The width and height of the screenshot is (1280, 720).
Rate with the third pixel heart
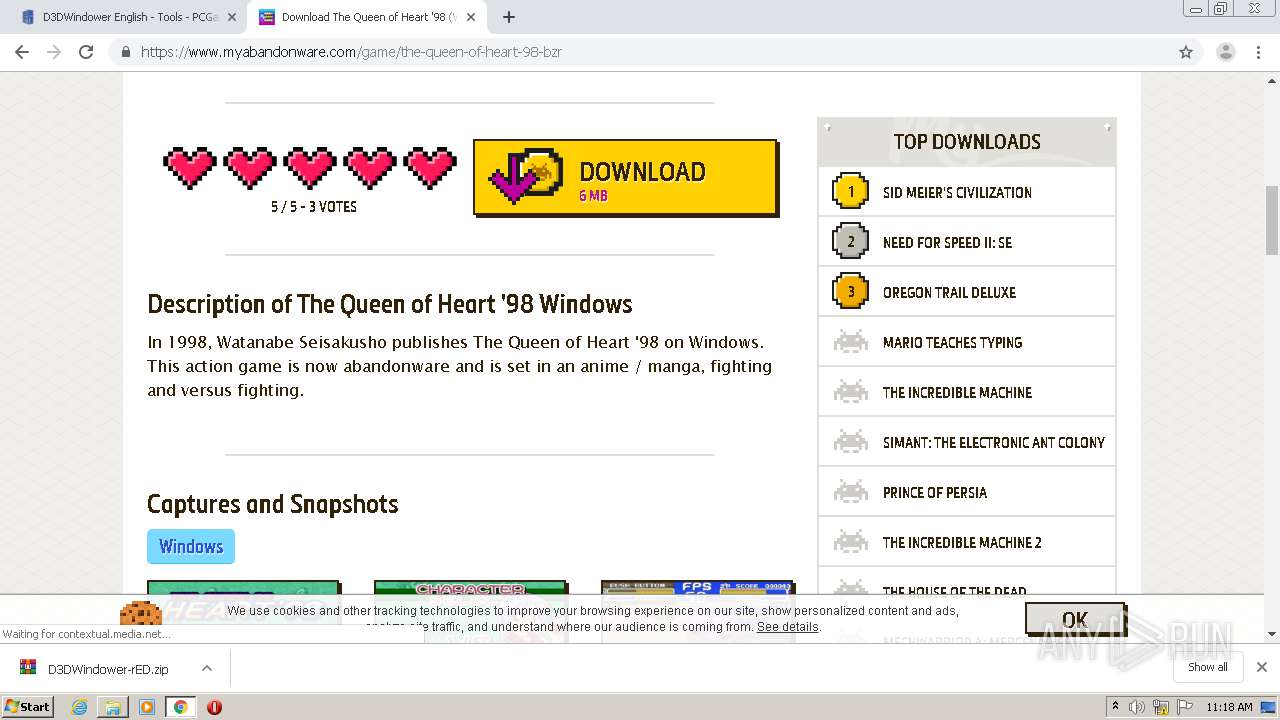click(x=310, y=168)
